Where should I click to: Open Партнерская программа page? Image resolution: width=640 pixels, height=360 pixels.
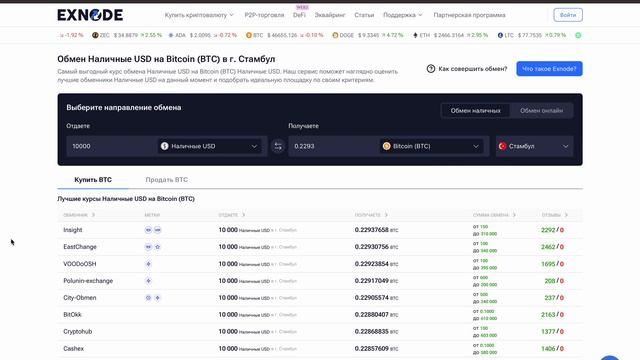pyautogui.click(x=469, y=15)
